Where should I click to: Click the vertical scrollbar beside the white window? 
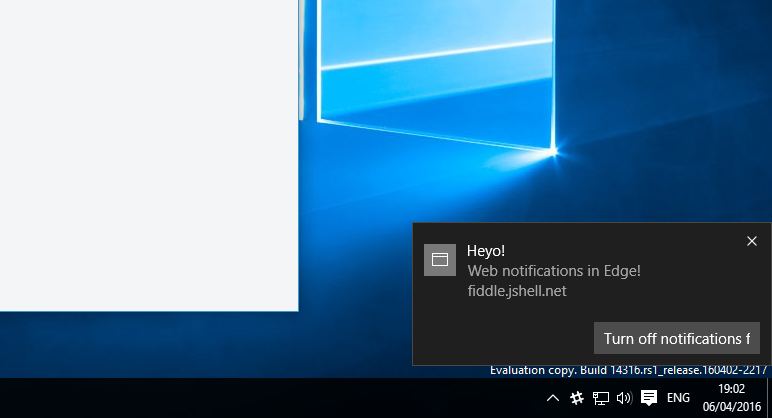tap(301, 60)
